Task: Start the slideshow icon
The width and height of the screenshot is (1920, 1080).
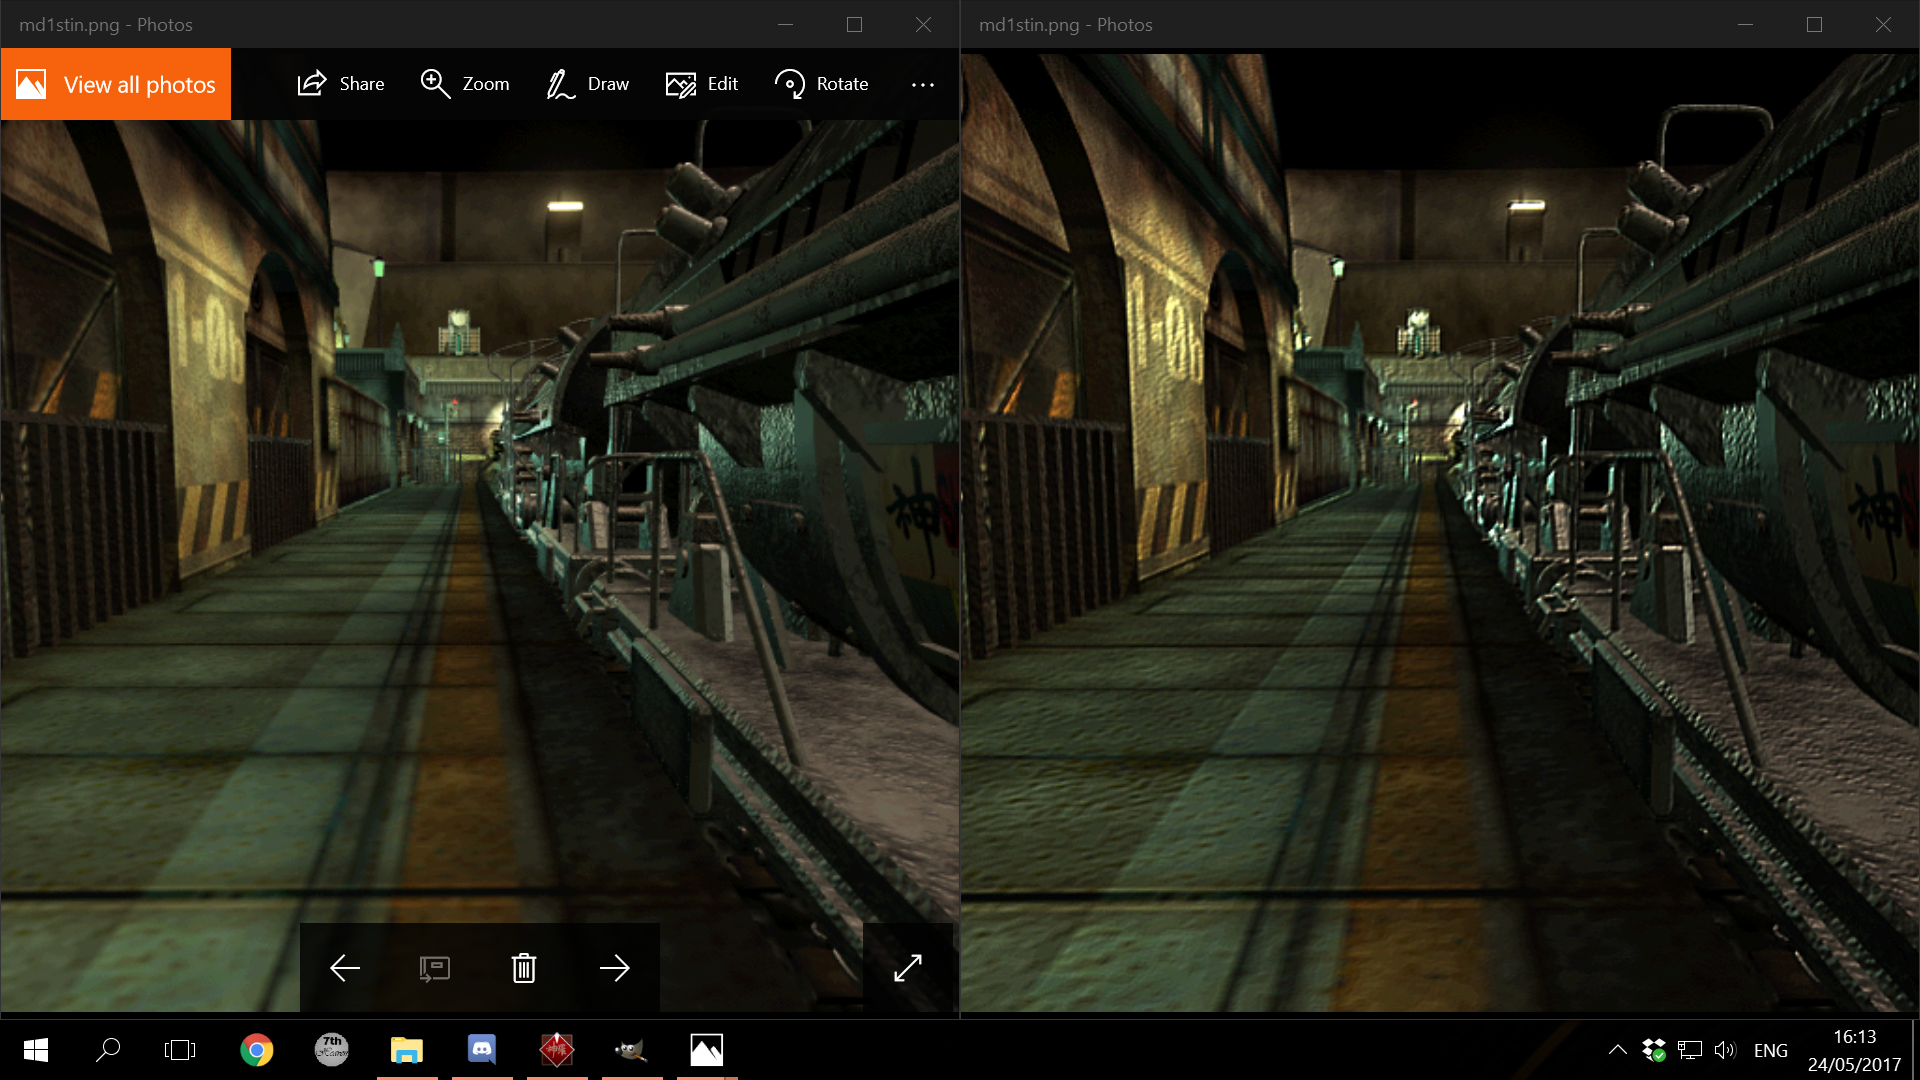Action: coord(435,968)
